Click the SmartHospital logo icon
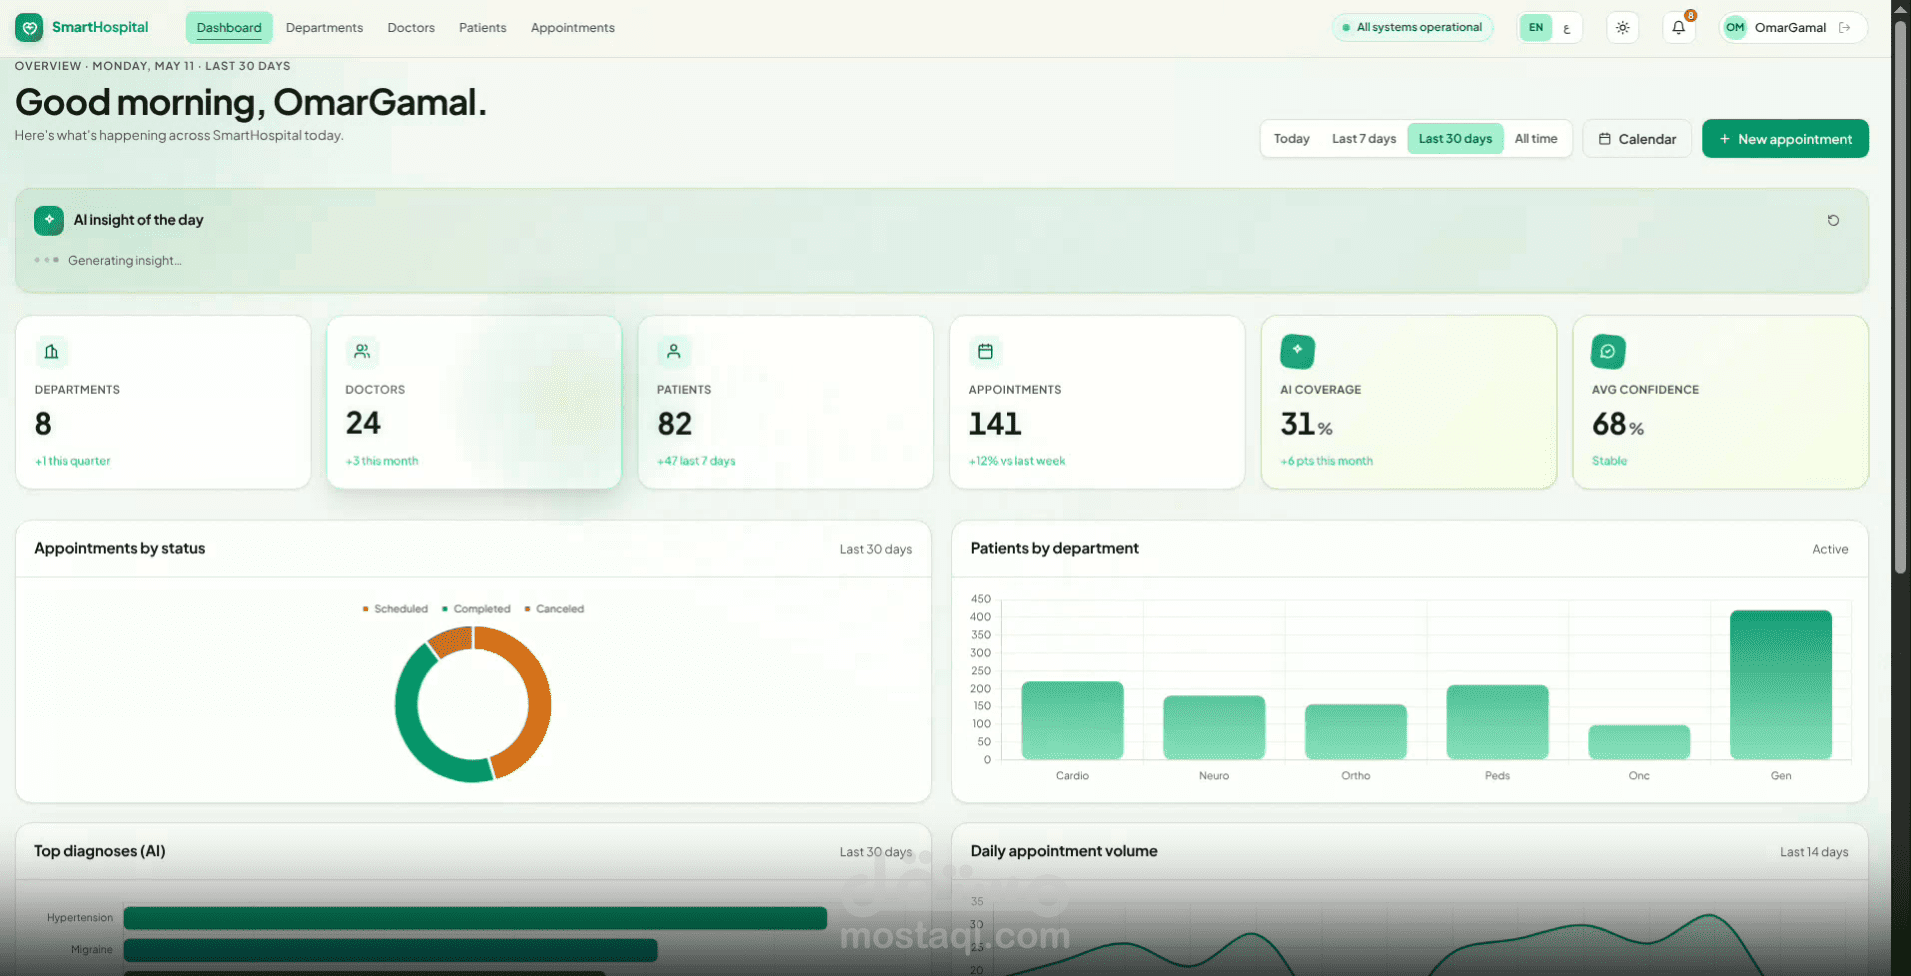 click(x=29, y=27)
